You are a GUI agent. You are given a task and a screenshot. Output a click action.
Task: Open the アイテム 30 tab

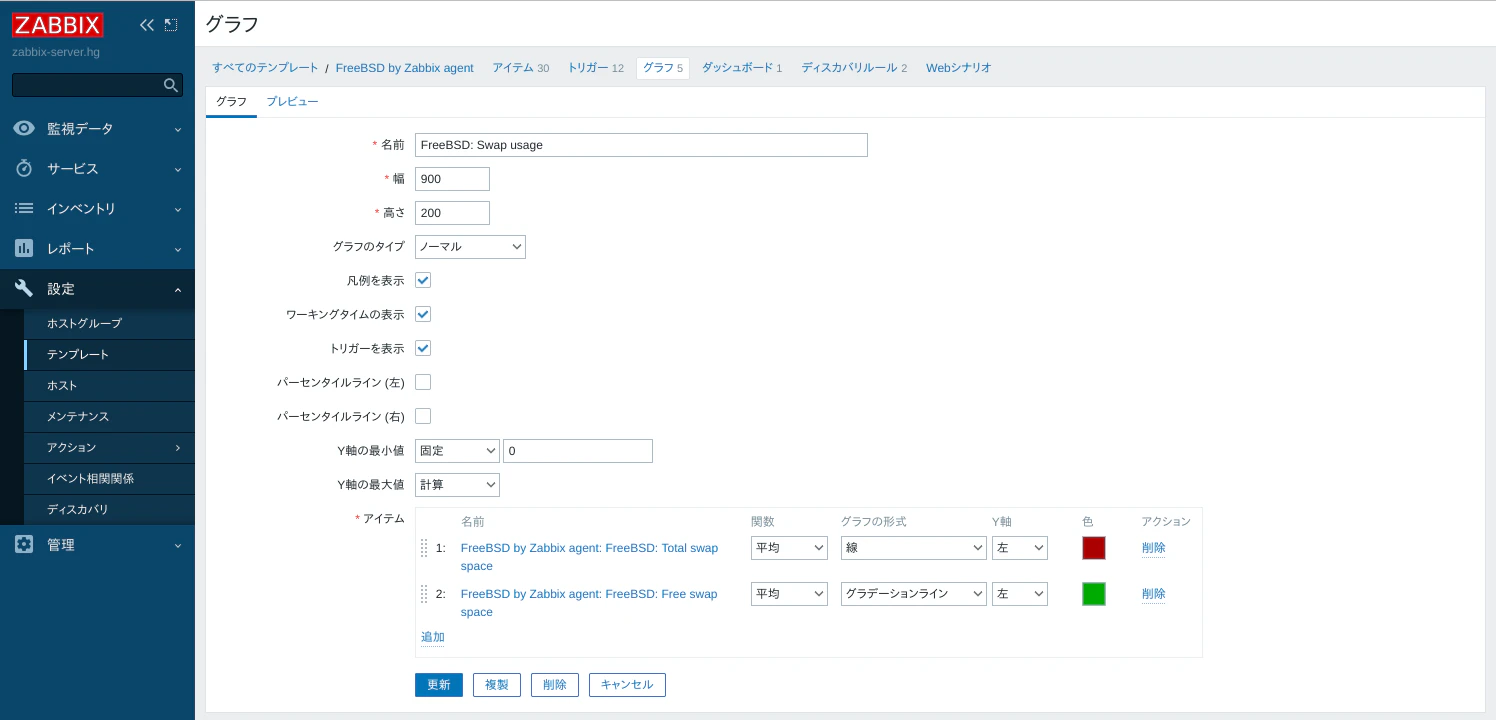(520, 68)
